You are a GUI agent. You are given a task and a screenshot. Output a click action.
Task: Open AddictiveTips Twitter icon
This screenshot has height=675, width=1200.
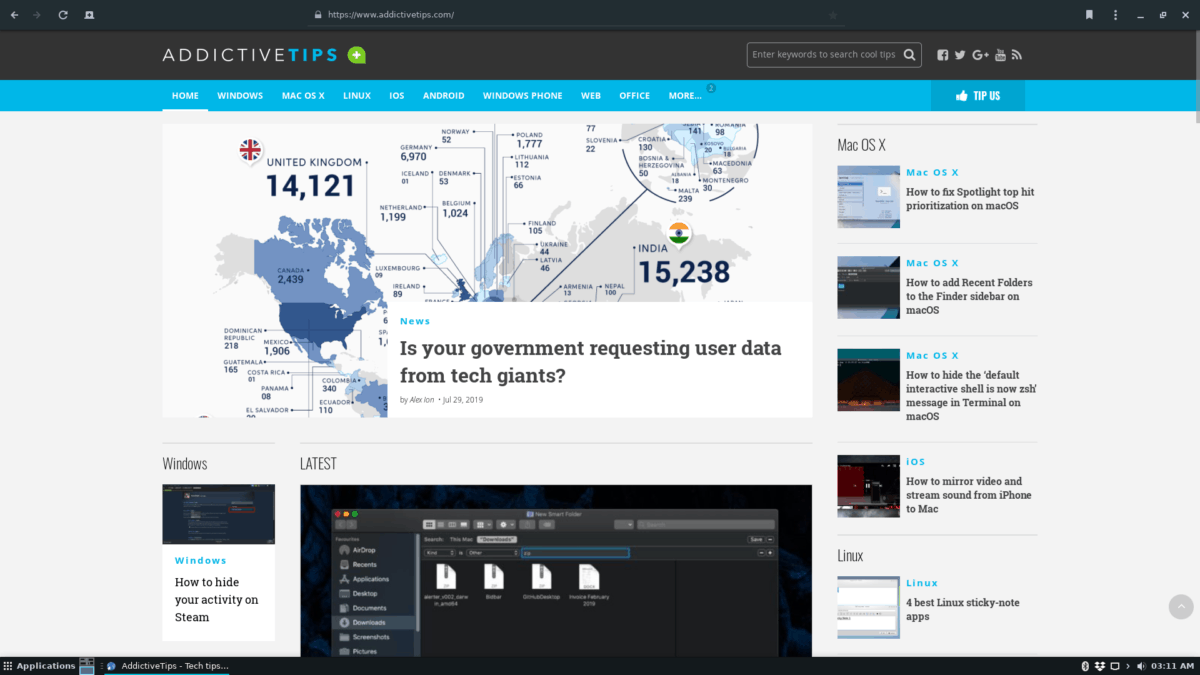tap(960, 55)
